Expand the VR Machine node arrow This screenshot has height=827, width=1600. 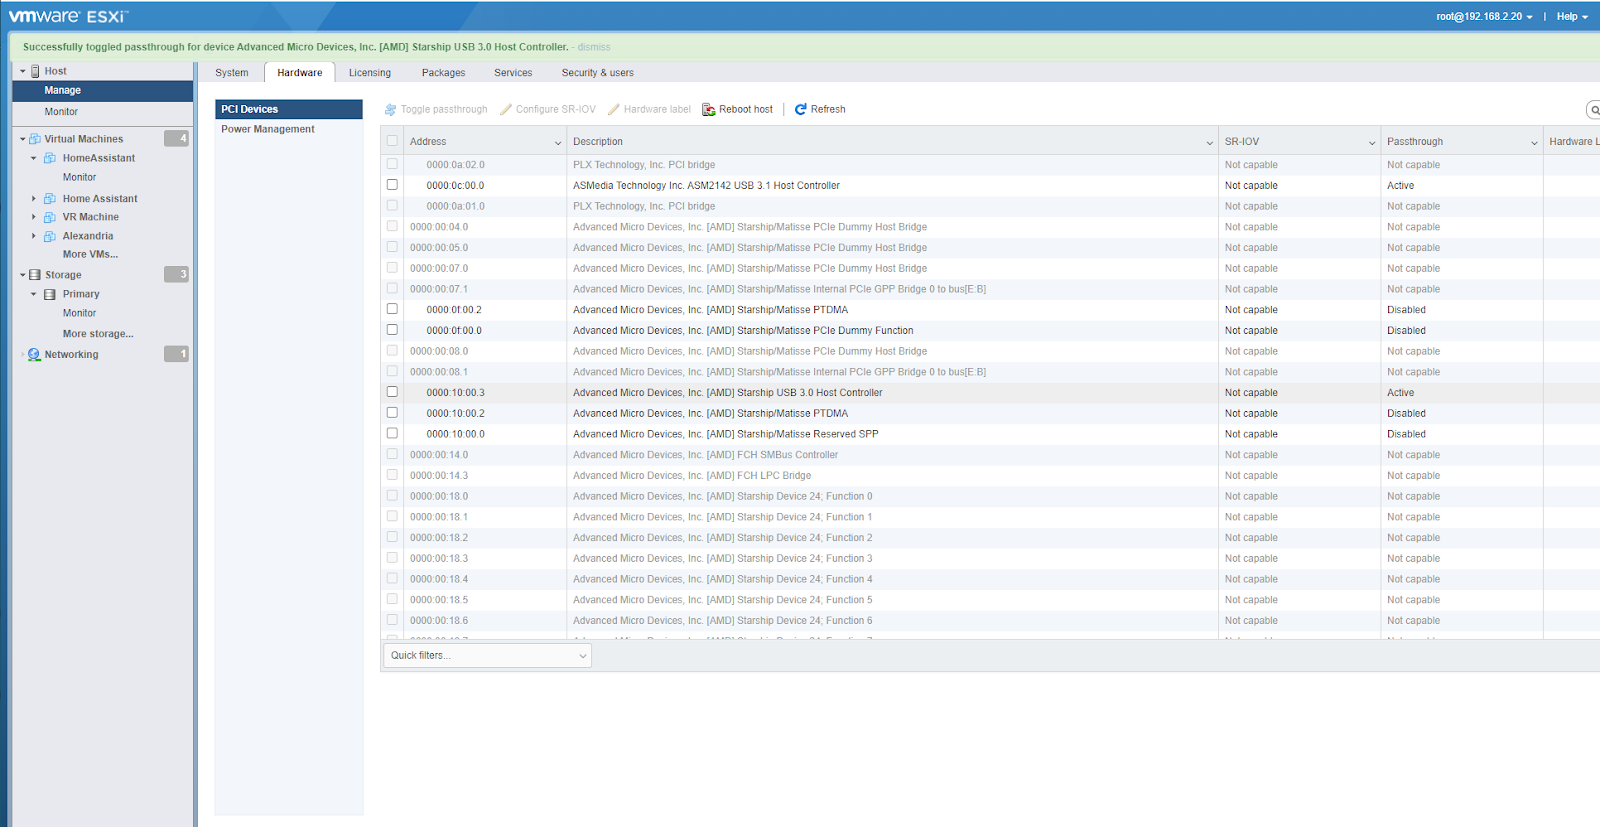tap(33, 217)
